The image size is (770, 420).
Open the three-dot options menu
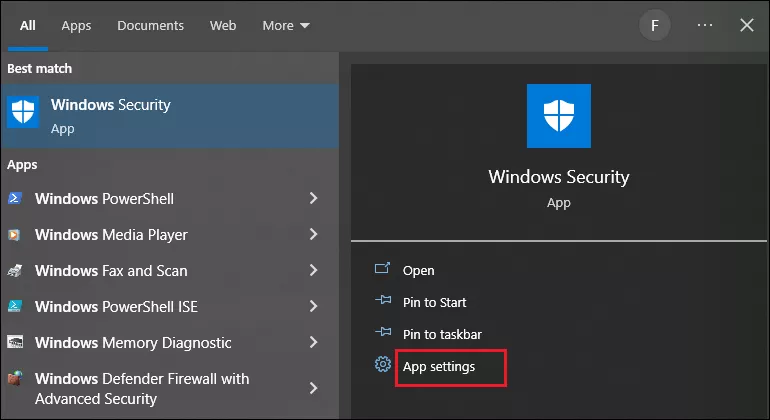pyautogui.click(x=705, y=25)
